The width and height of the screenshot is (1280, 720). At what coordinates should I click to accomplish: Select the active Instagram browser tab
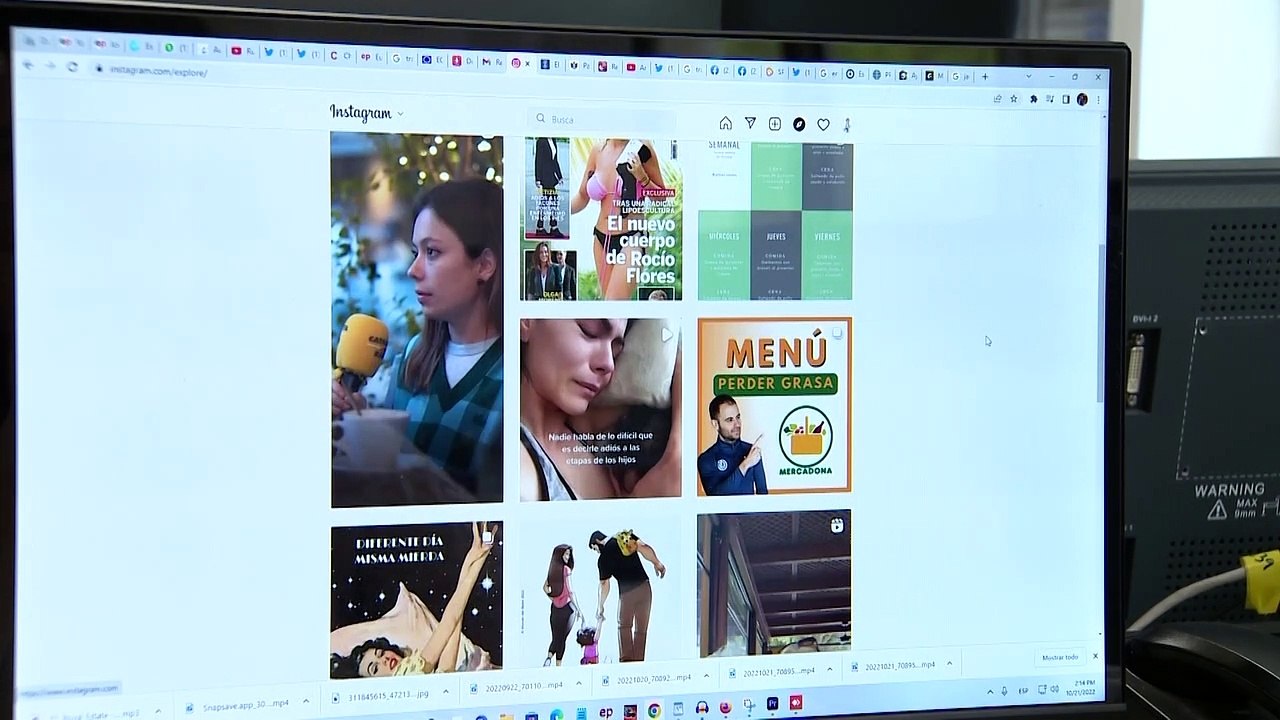(521, 62)
